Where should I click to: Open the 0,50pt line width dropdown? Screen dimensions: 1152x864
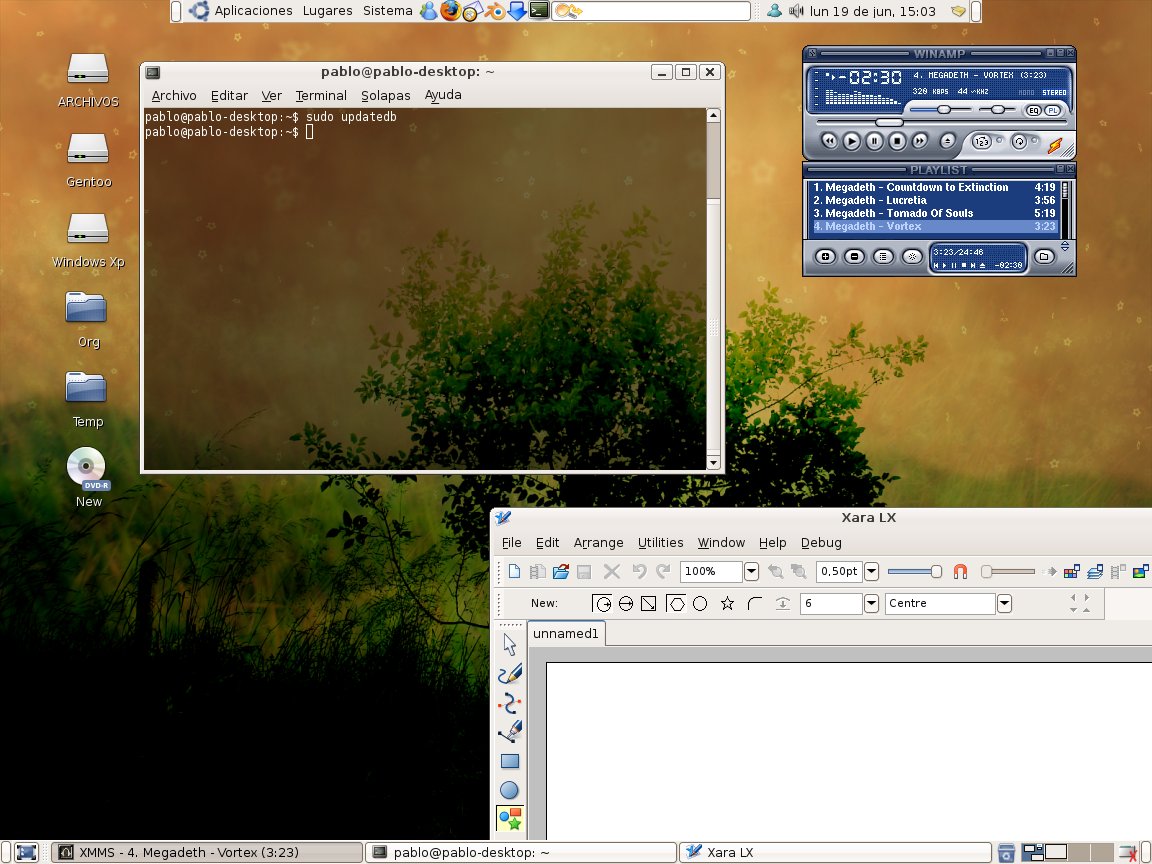pos(871,572)
